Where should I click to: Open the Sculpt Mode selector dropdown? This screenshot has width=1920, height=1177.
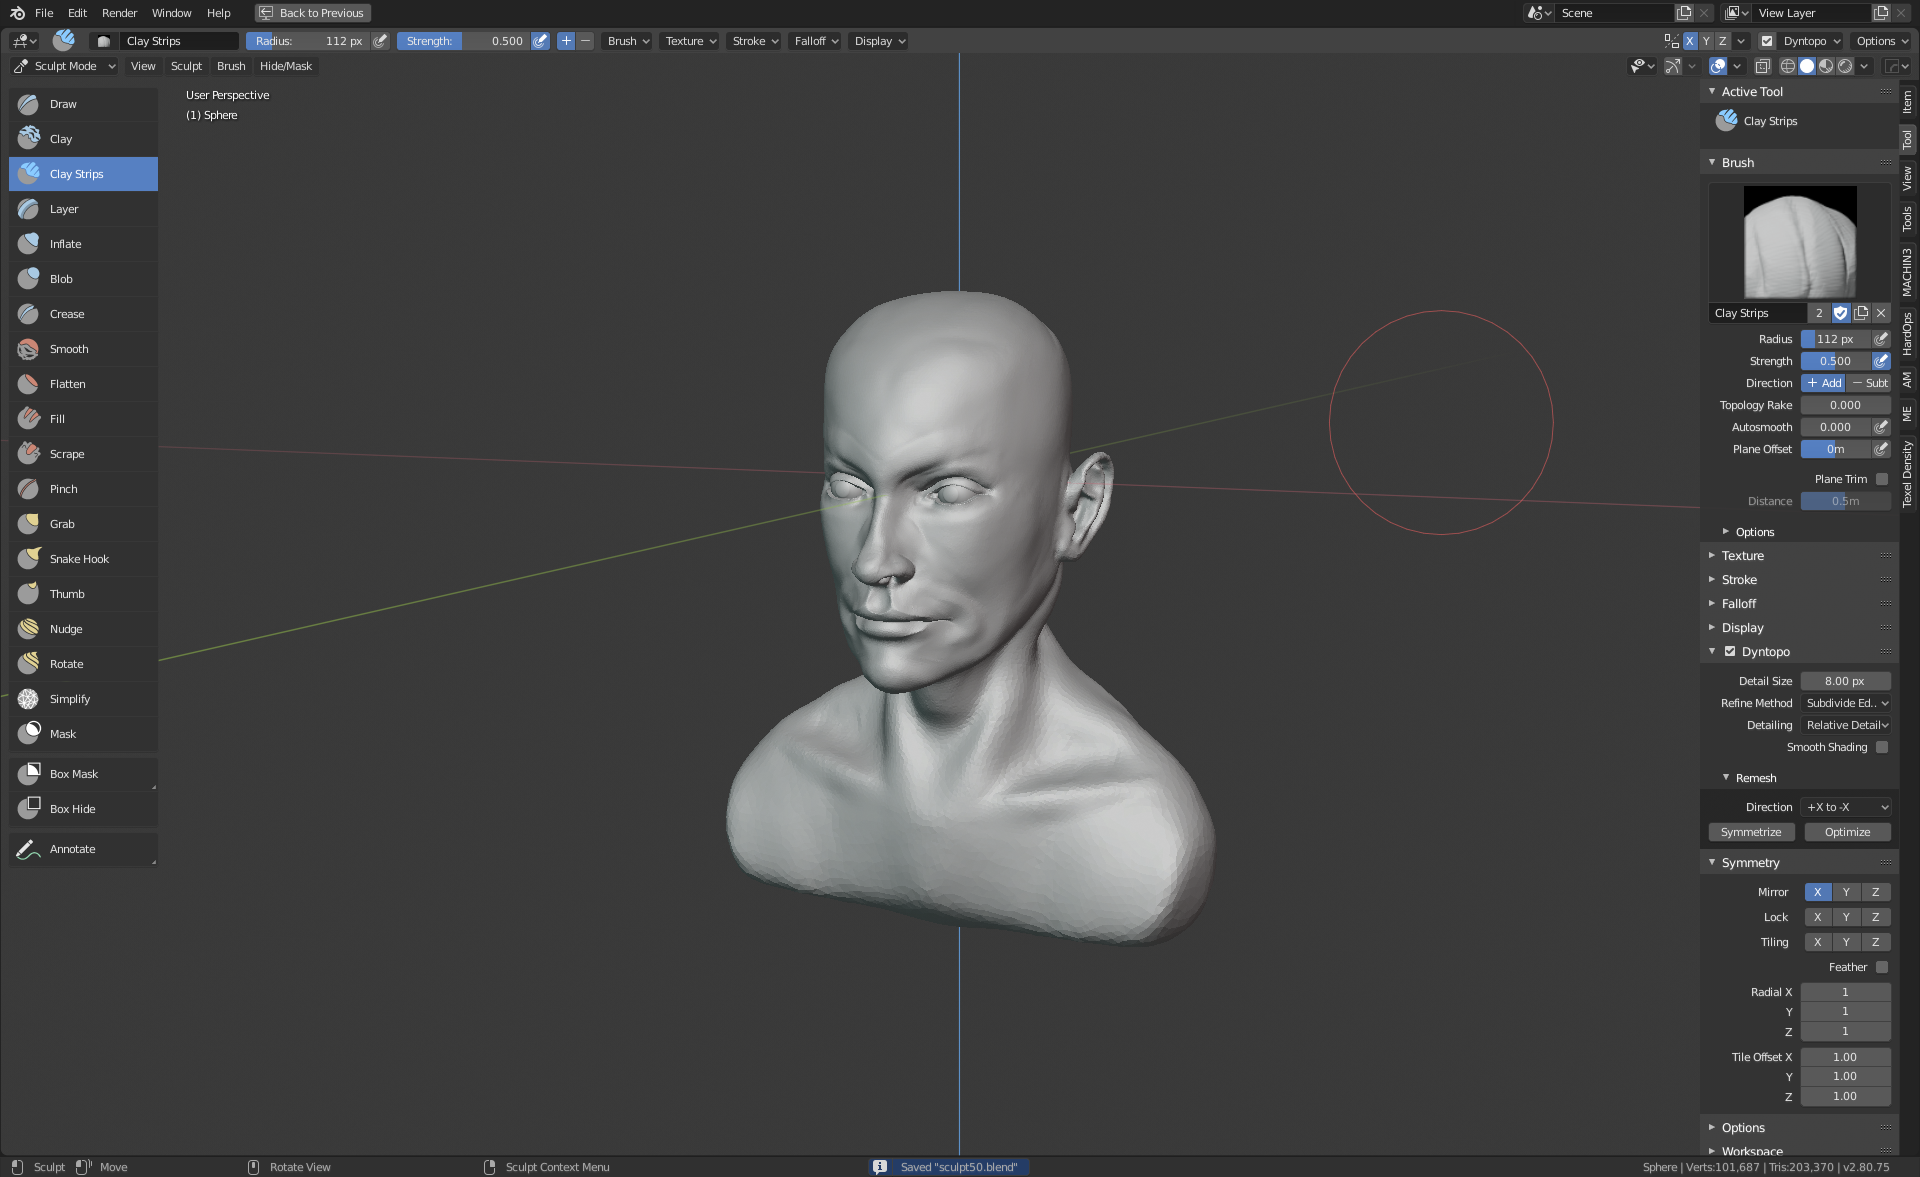tap(65, 66)
